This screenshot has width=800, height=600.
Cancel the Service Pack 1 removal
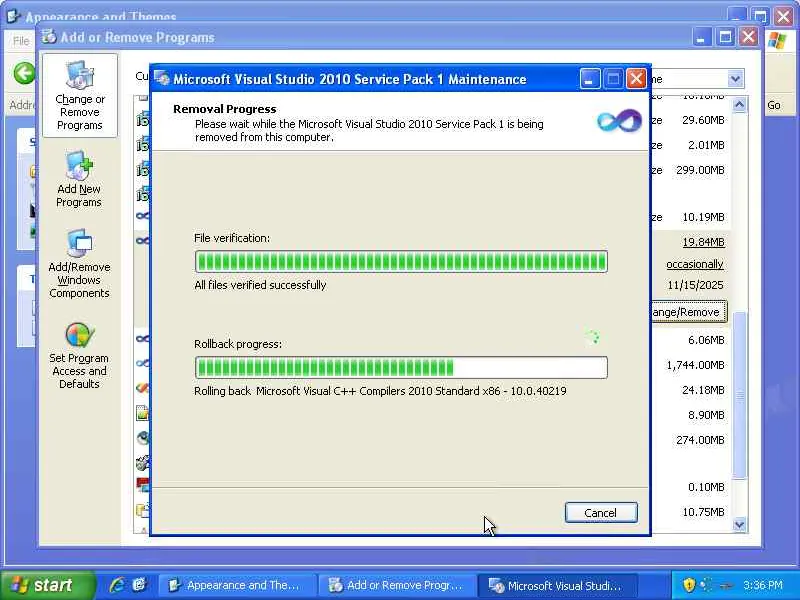click(x=601, y=513)
